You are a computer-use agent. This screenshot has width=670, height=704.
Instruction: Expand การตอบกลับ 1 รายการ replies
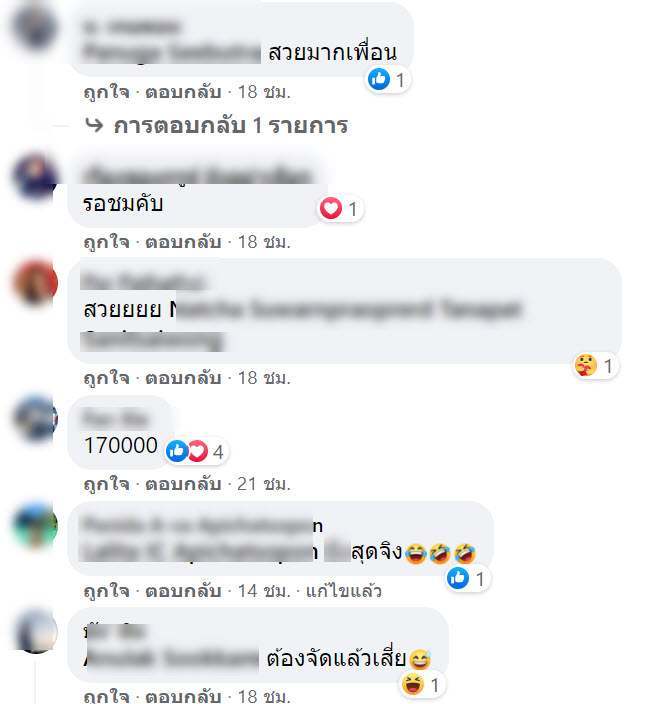[x=230, y=125]
